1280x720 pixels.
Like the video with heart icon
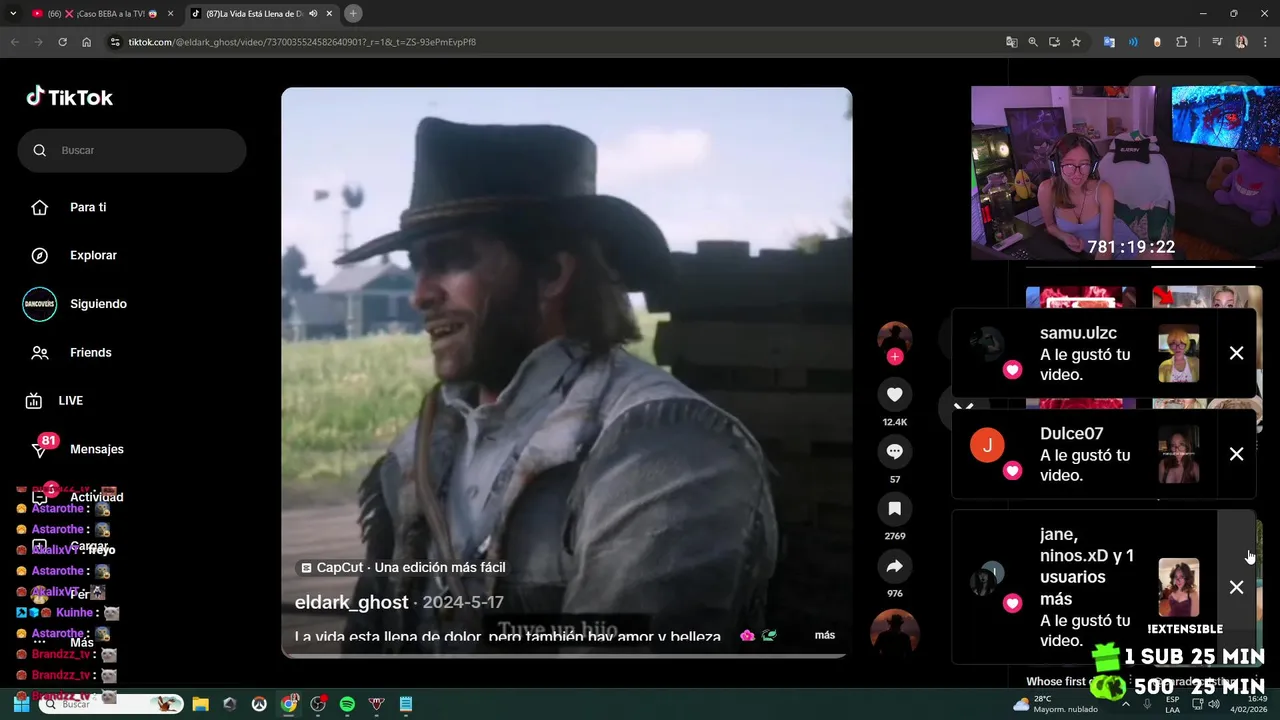[x=894, y=394]
